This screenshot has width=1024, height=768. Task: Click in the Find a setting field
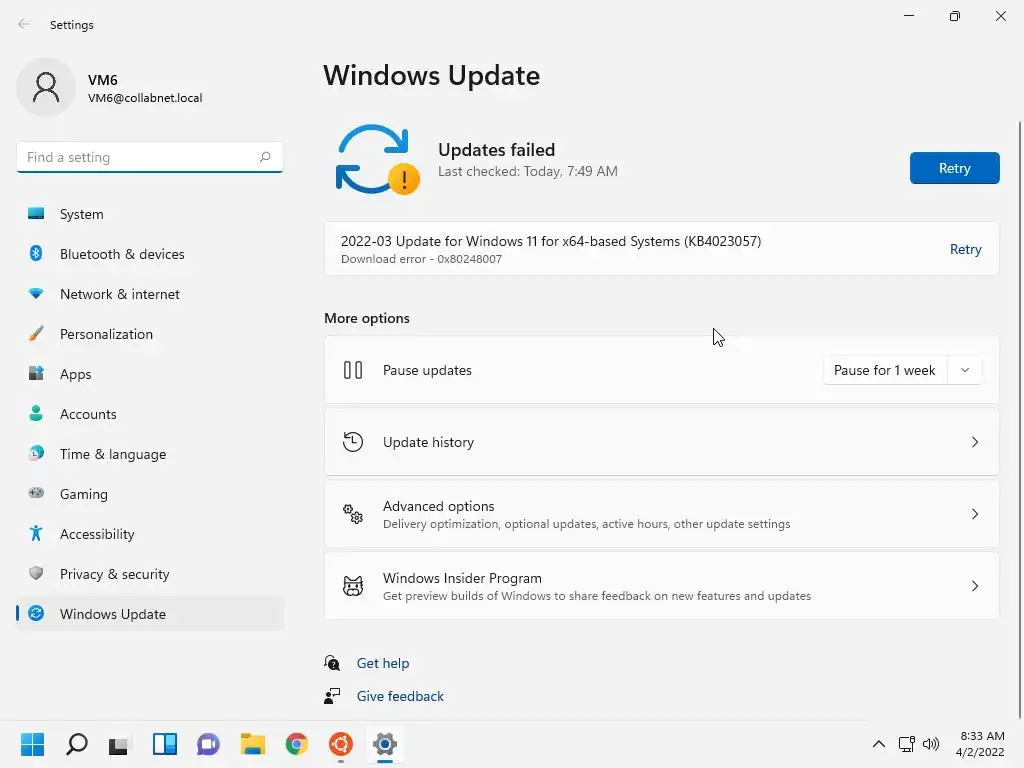150,157
